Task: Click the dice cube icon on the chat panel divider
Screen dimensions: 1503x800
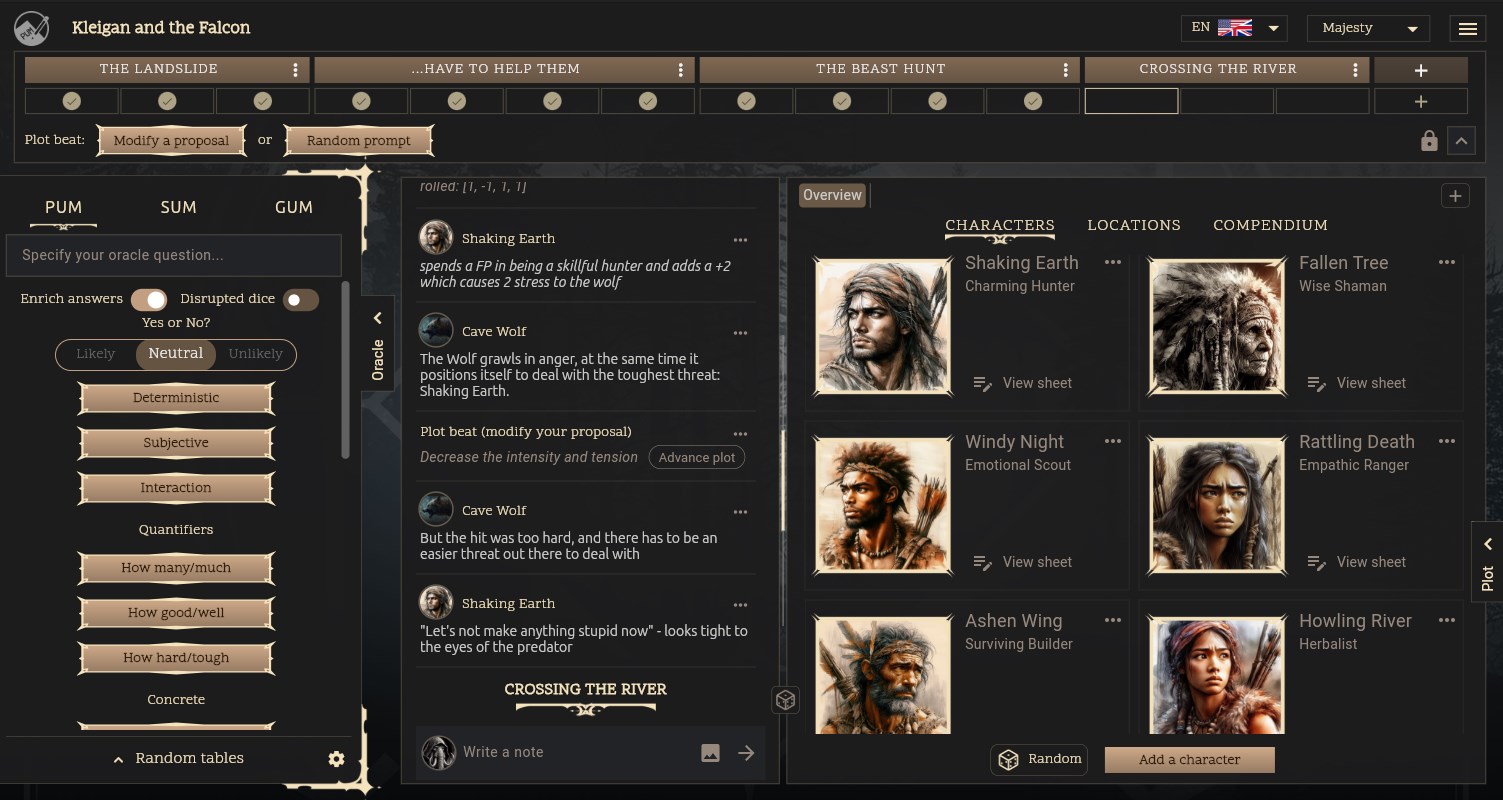Action: point(786,700)
